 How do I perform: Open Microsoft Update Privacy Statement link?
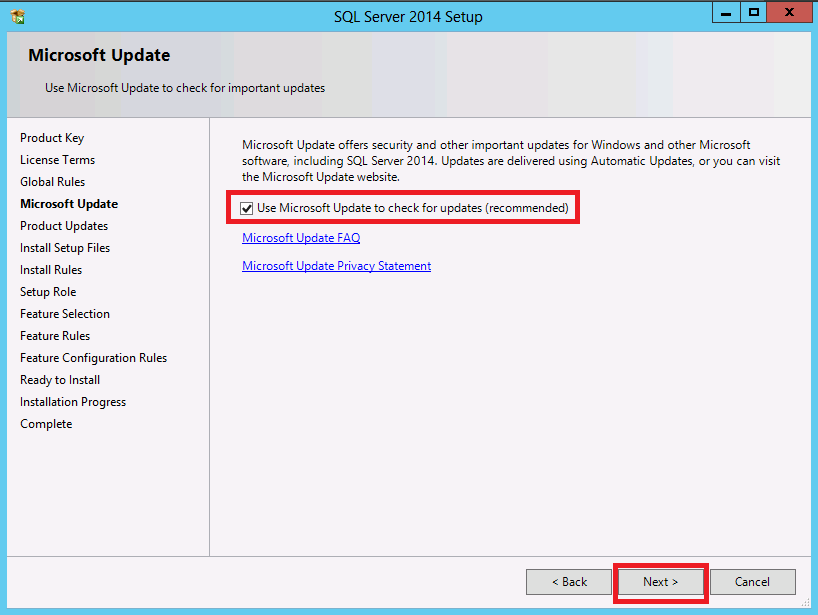pos(336,266)
